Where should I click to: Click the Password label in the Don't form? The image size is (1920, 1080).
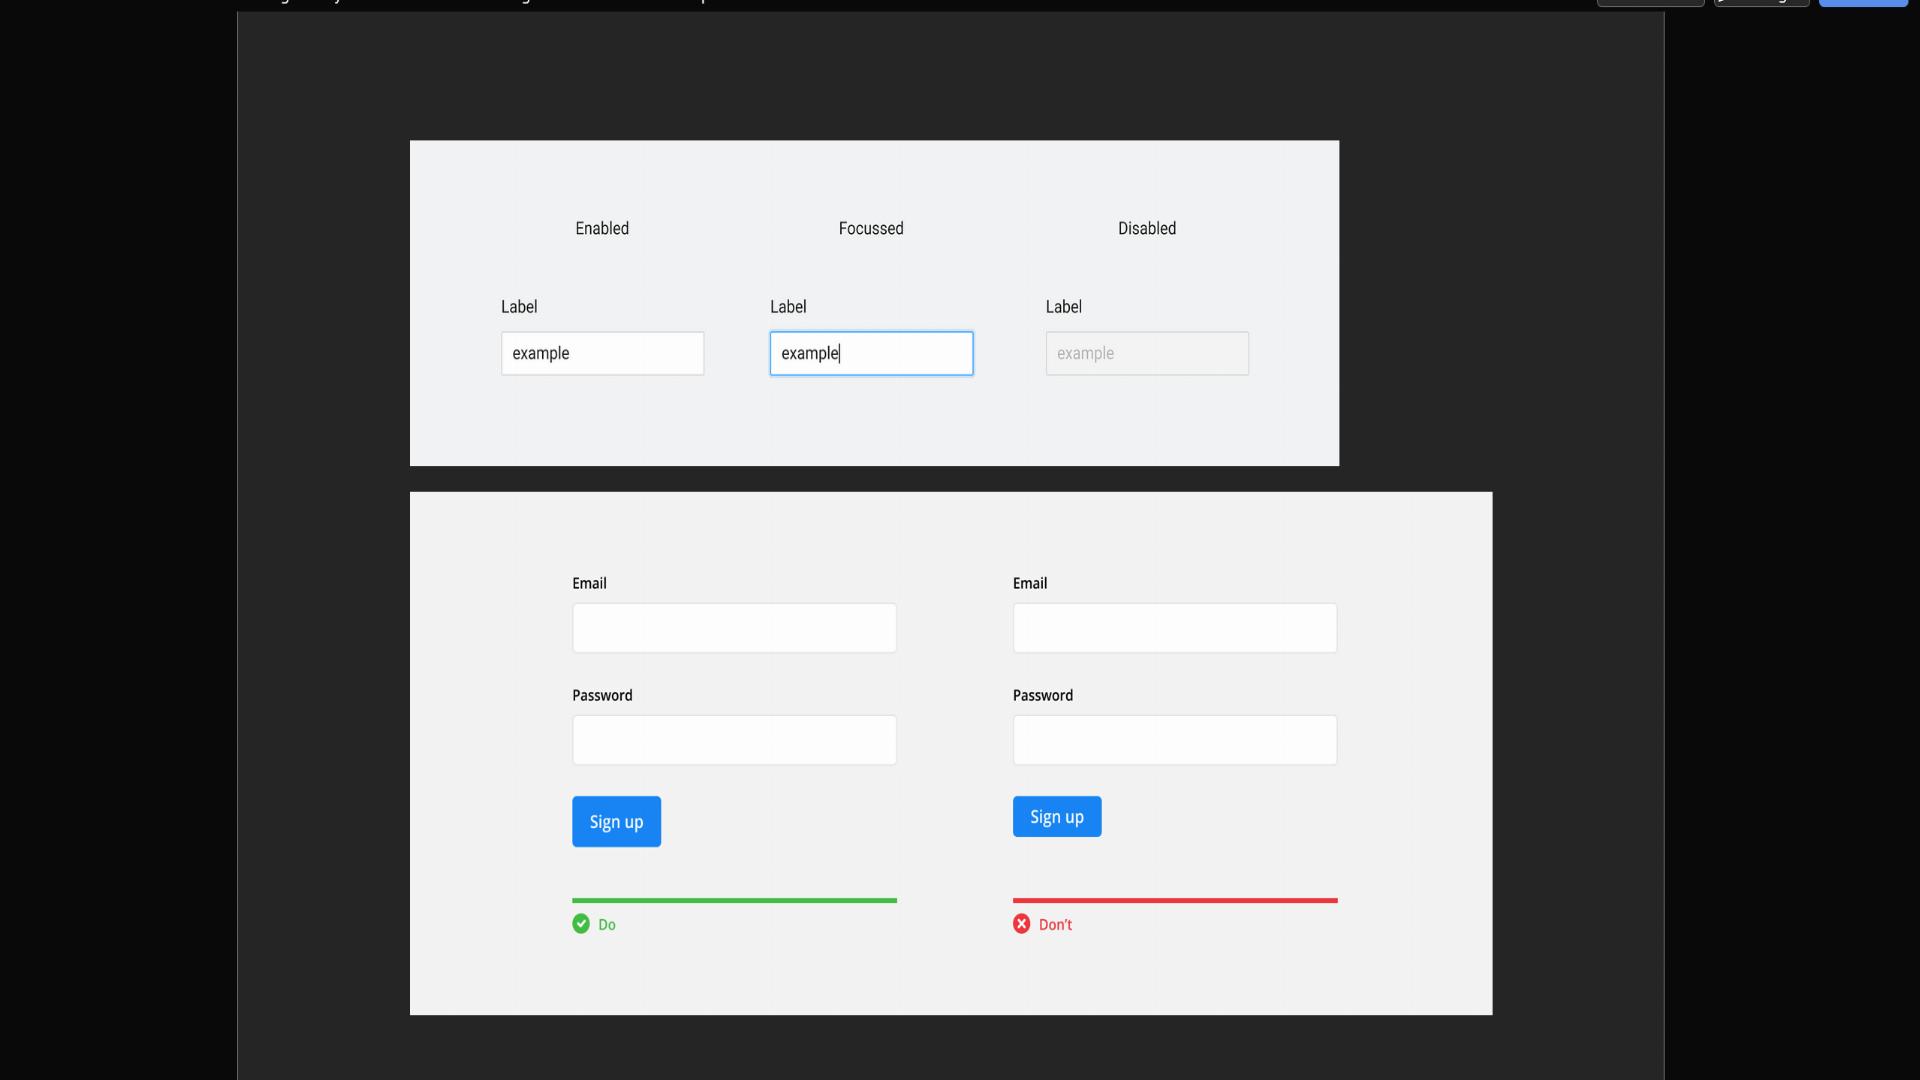click(1043, 695)
